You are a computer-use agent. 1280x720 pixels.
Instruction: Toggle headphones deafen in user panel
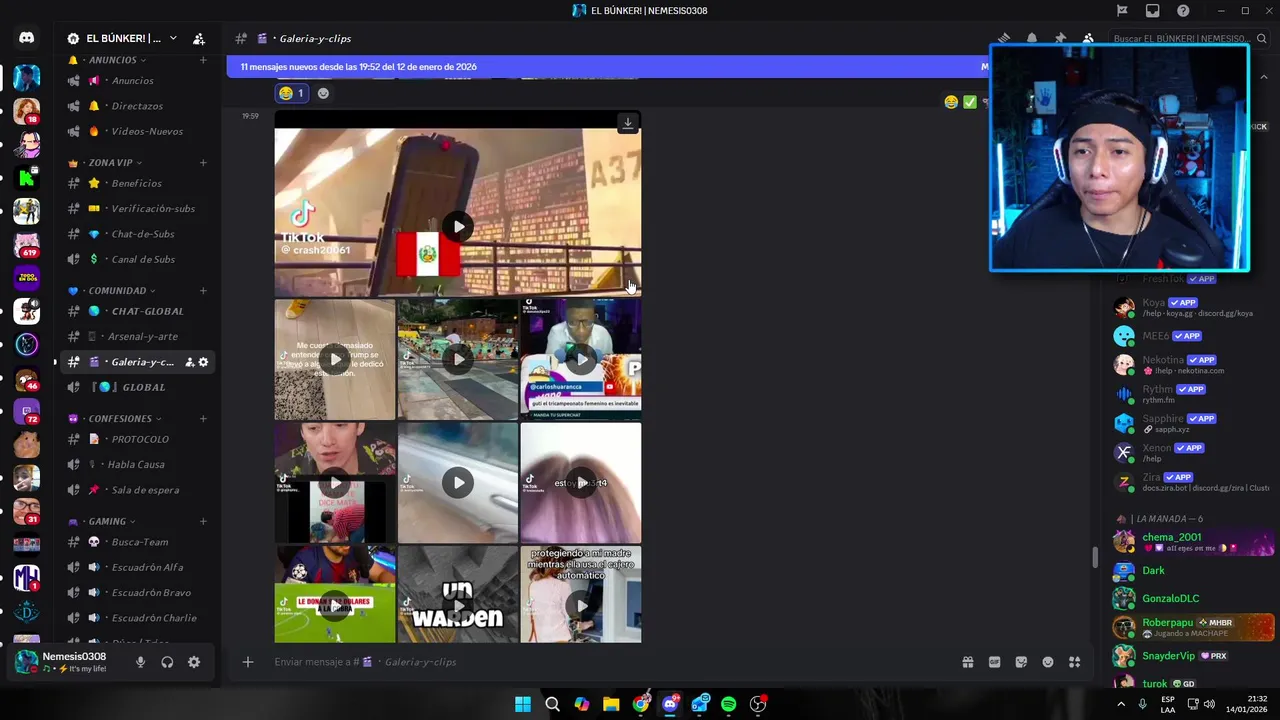pyautogui.click(x=167, y=662)
